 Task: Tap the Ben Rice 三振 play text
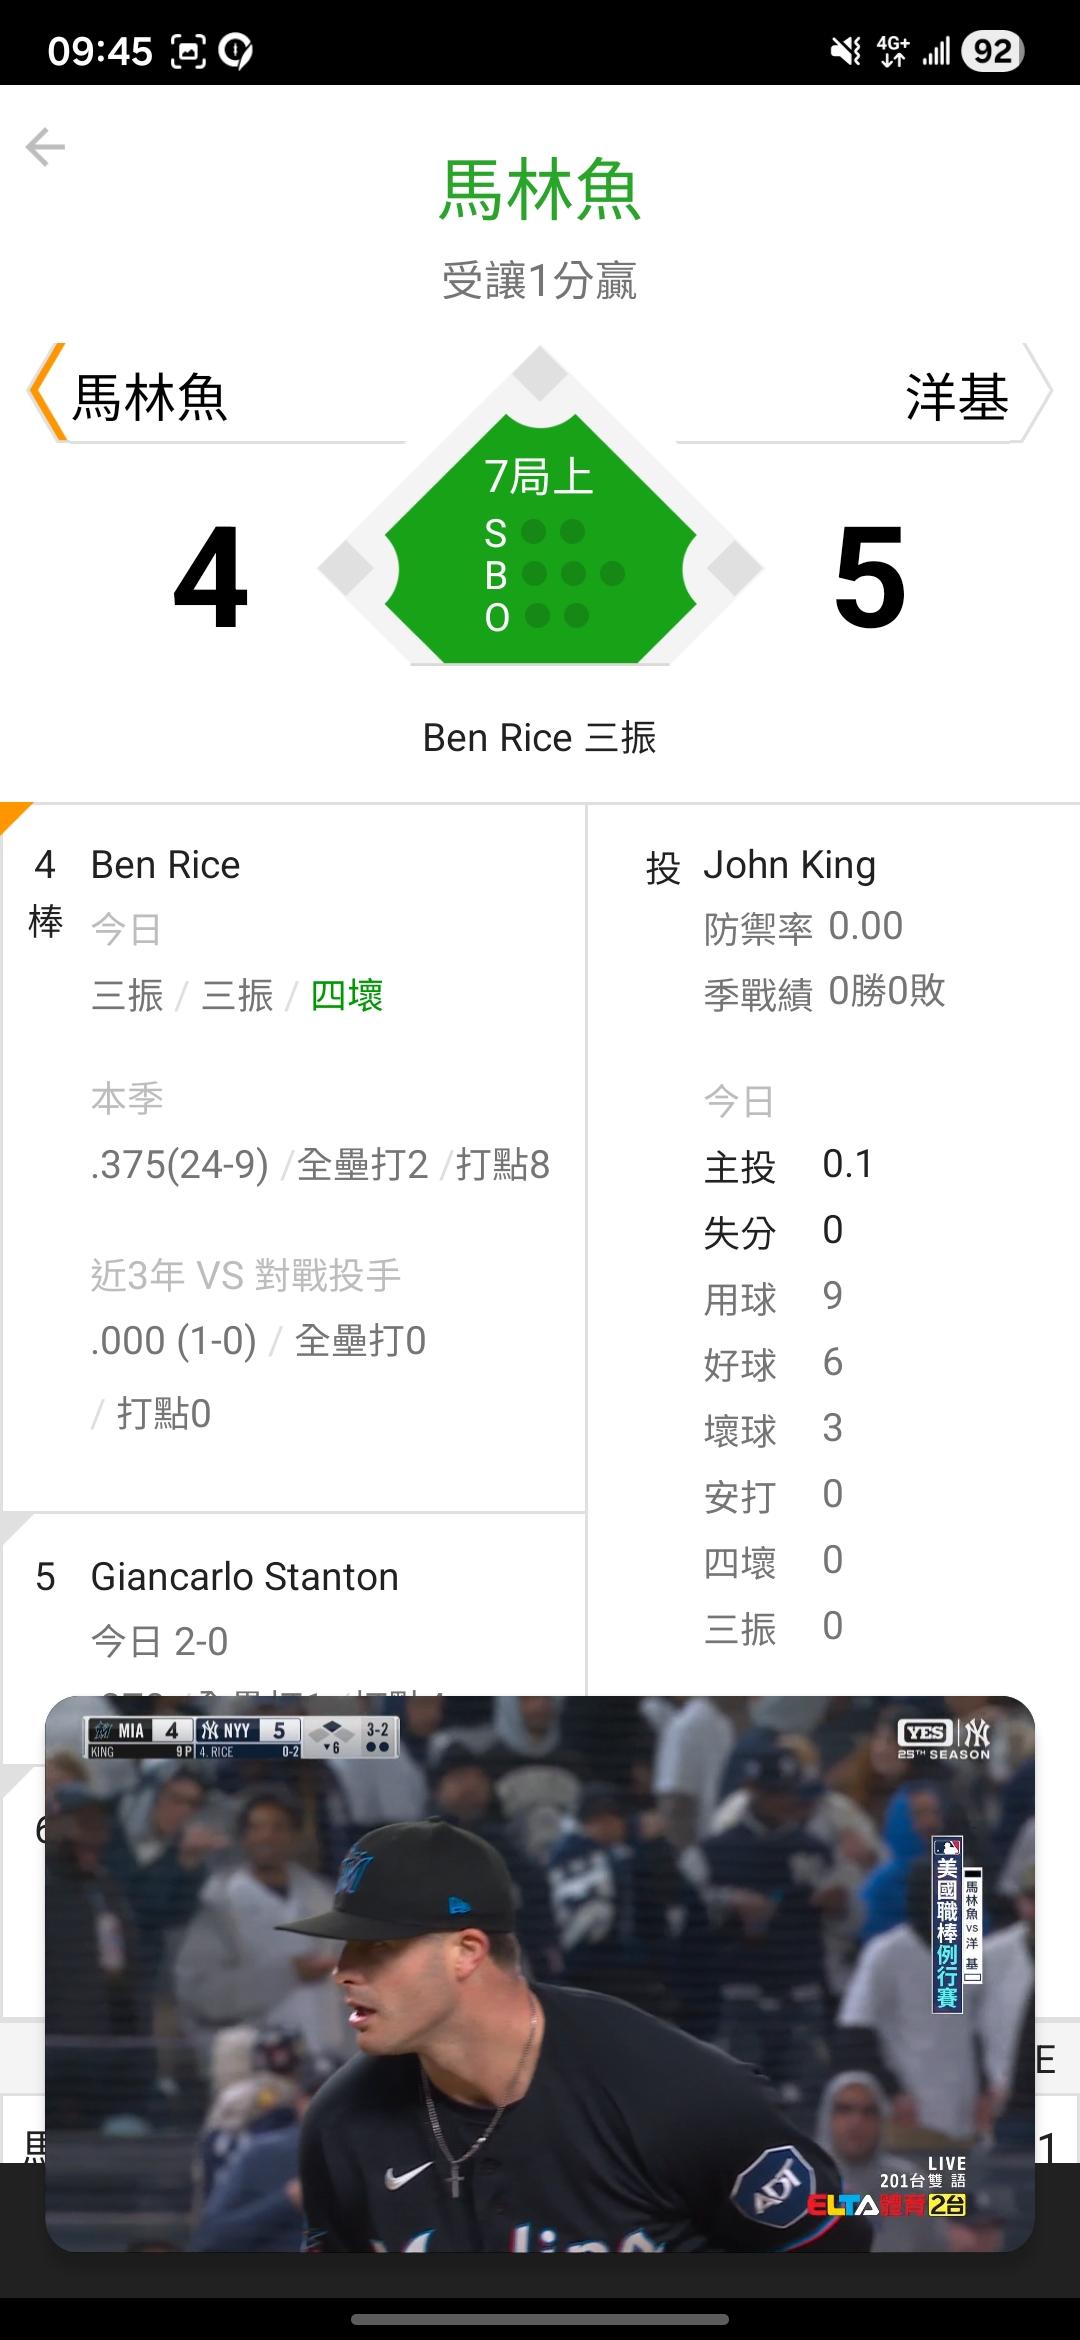(539, 738)
